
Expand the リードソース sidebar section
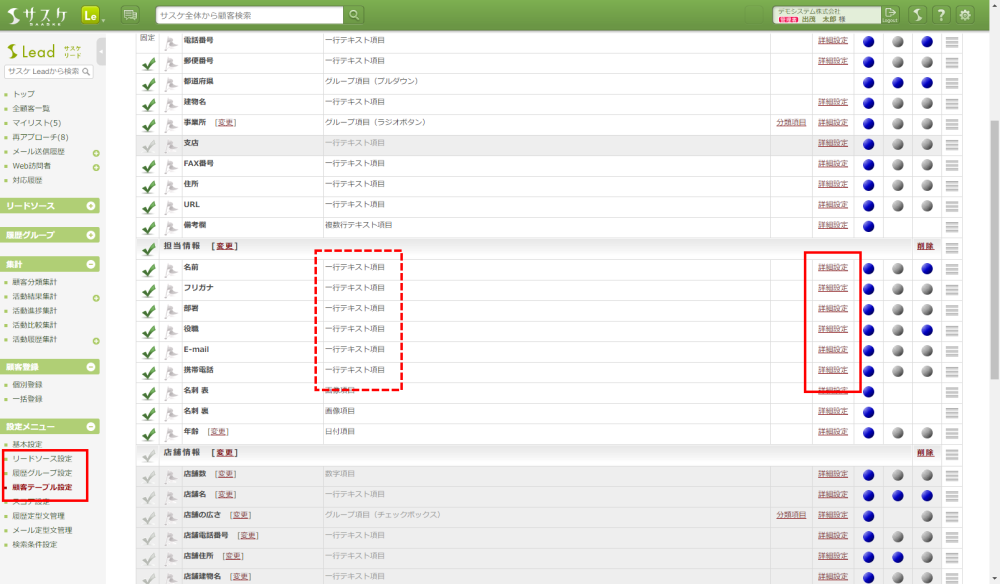tap(91, 206)
